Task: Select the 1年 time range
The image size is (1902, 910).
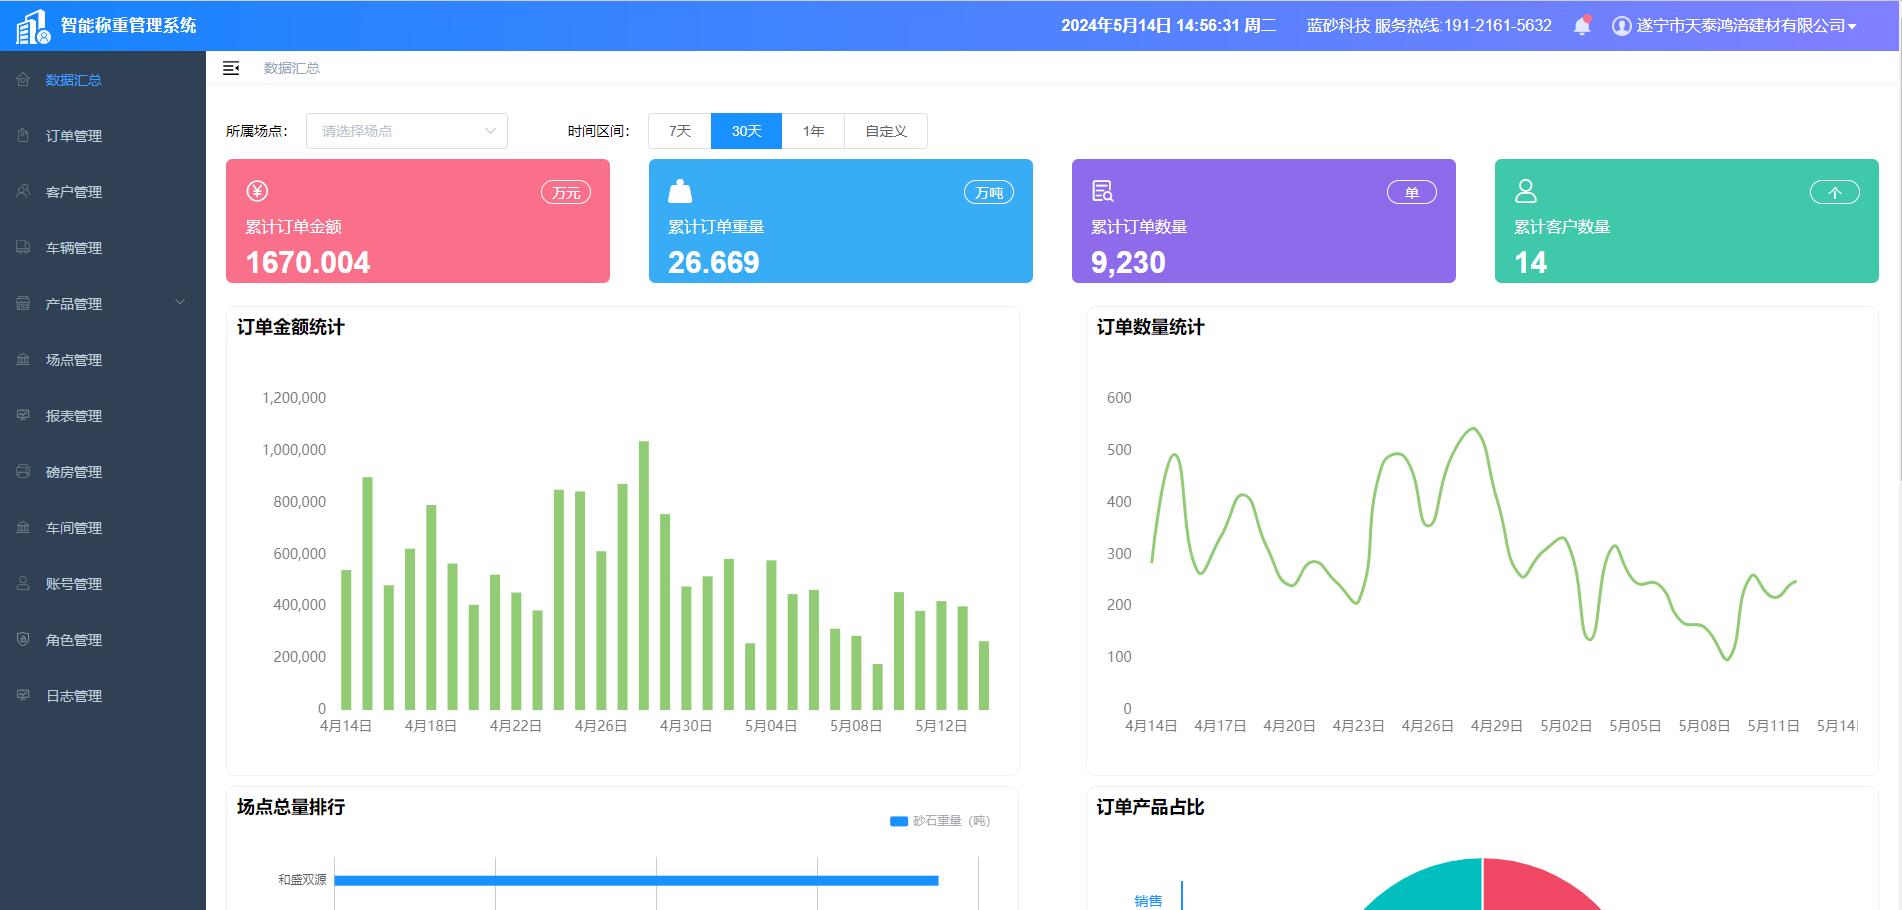Action: point(813,131)
